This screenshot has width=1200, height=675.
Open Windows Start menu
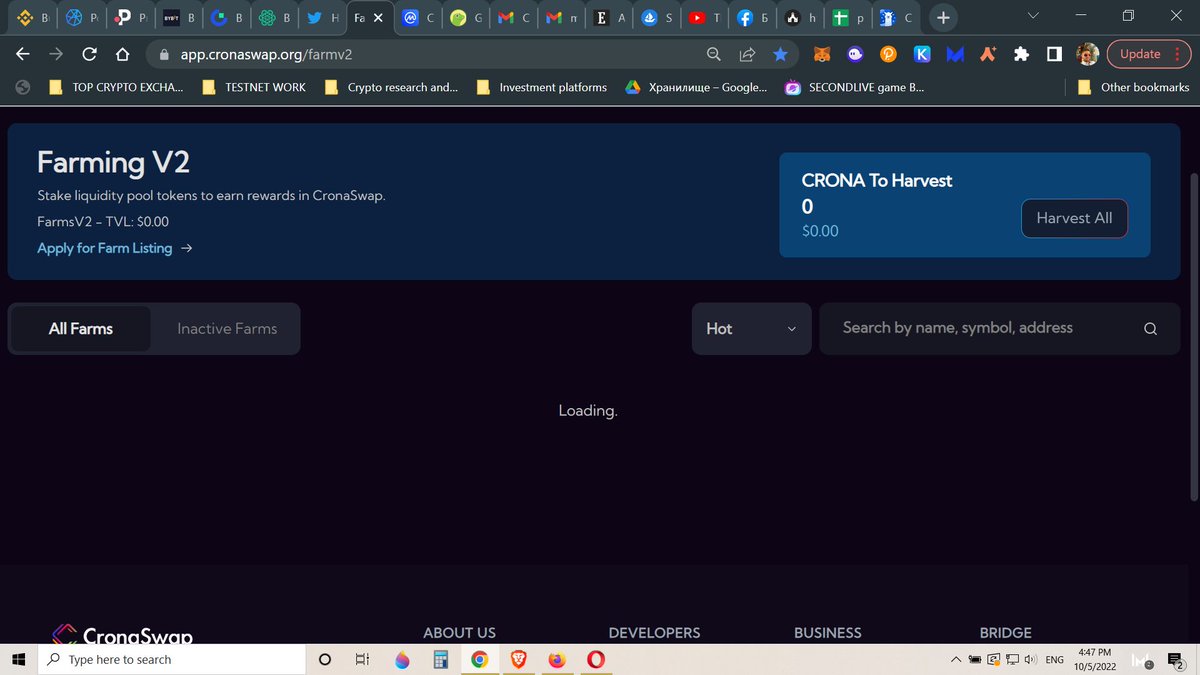(18, 659)
